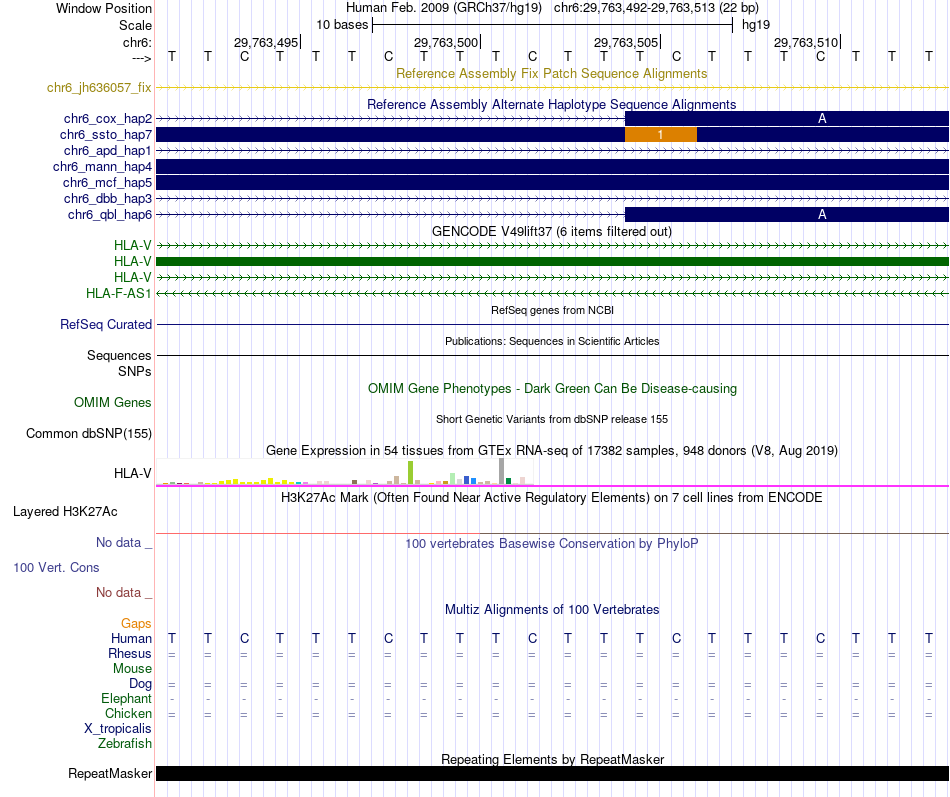
Task: Open the H3K27Ac Mark track title
Action: tap(551, 498)
